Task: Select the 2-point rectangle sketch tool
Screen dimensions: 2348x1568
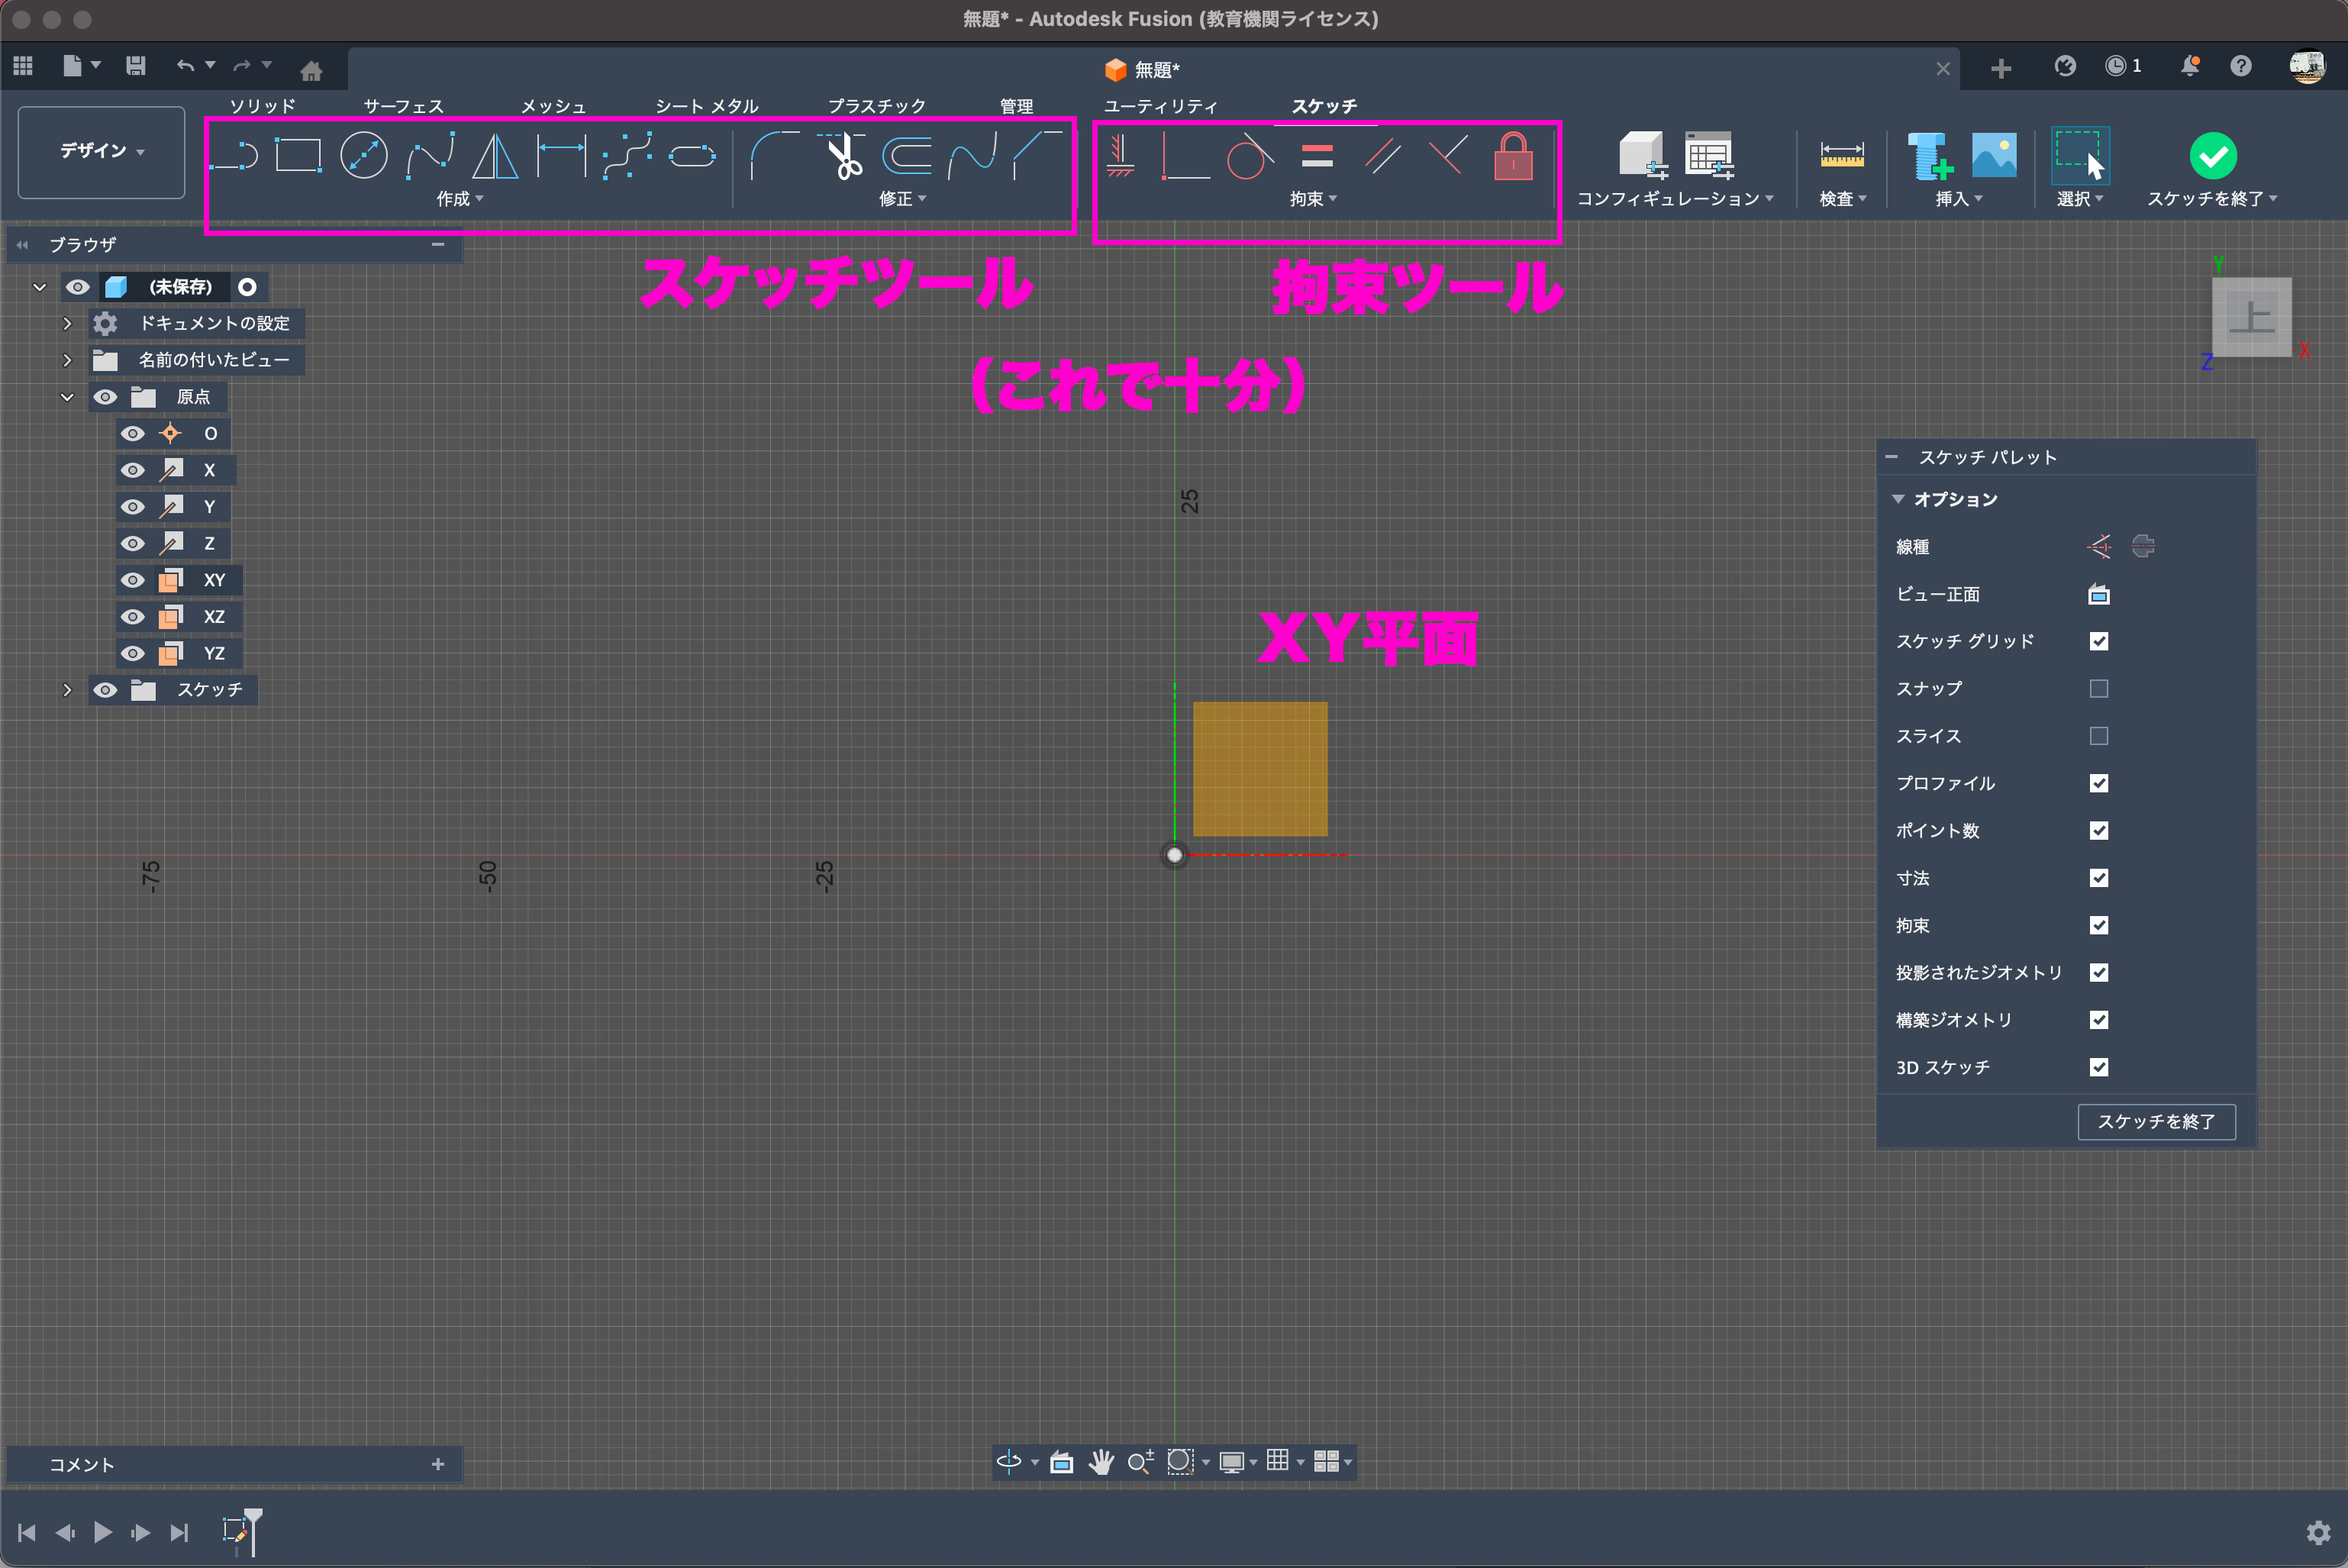Action: pos(298,155)
